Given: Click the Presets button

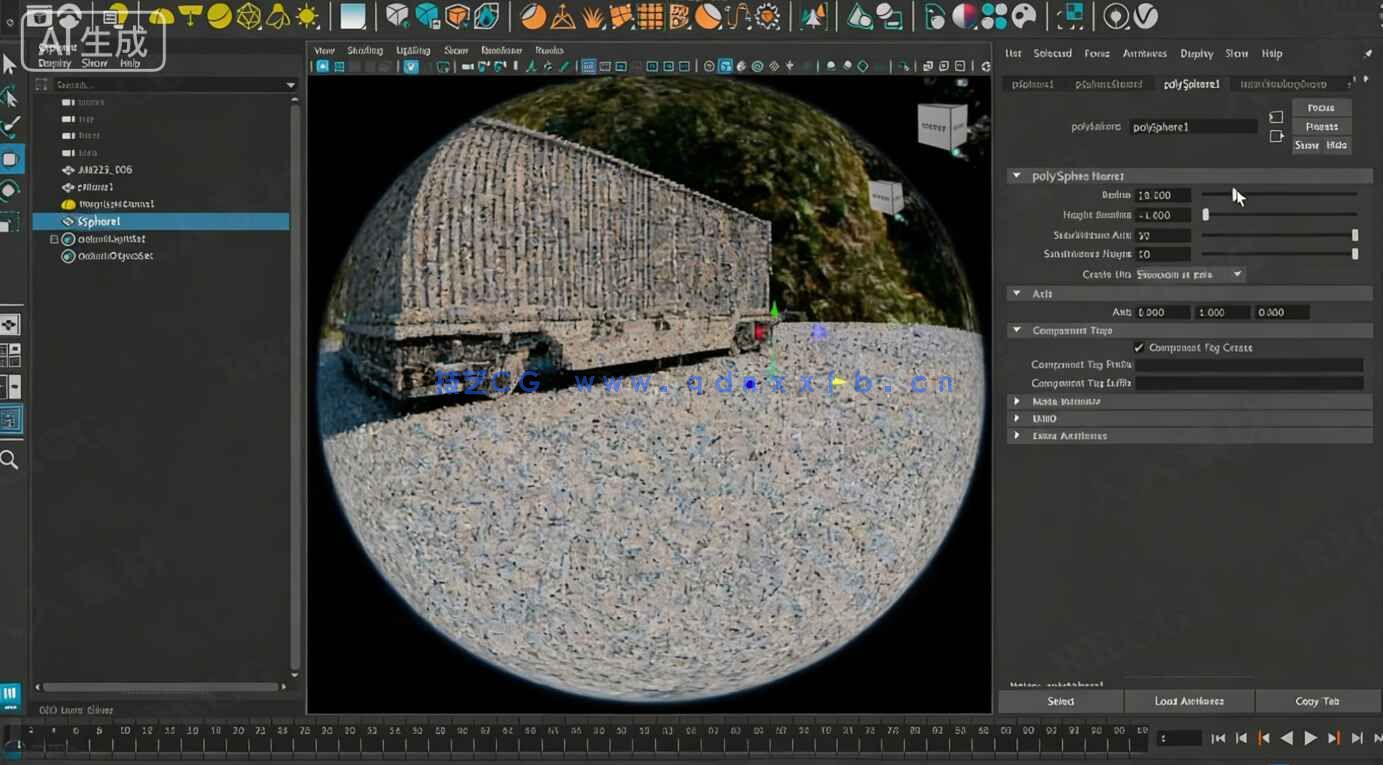Looking at the screenshot, I should 1321,126.
